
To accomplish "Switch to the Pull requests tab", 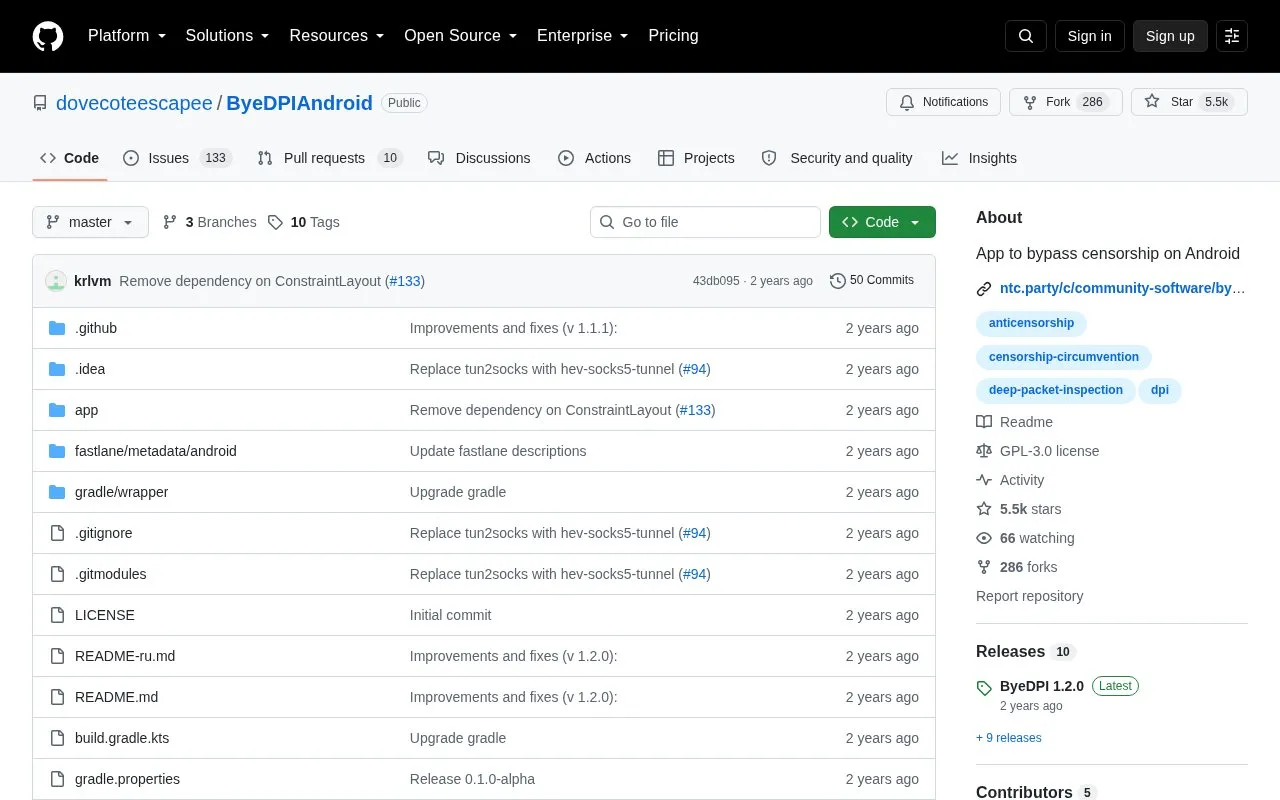I will tap(330, 158).
